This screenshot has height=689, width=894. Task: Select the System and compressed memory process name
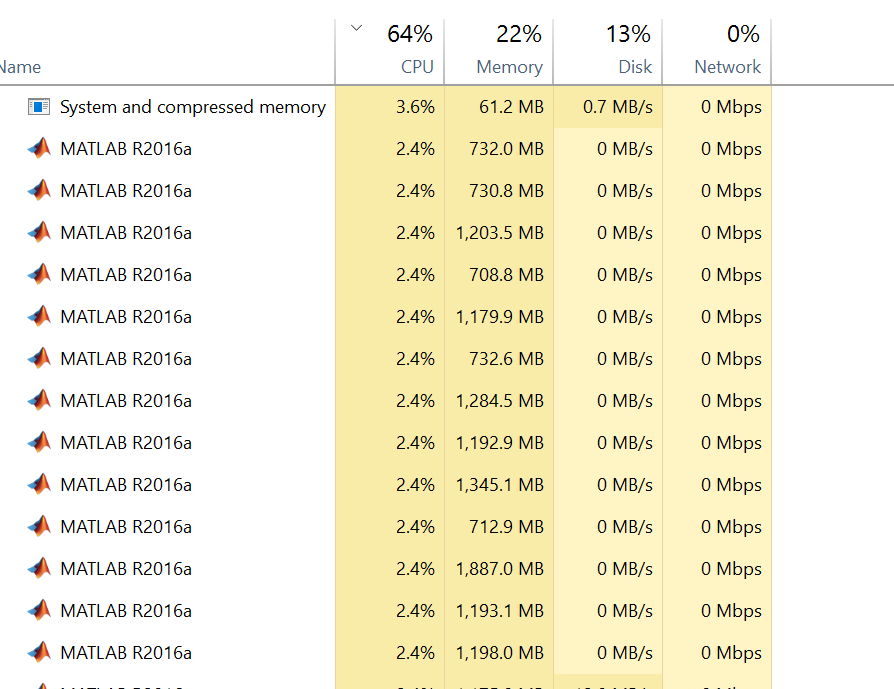(193, 107)
